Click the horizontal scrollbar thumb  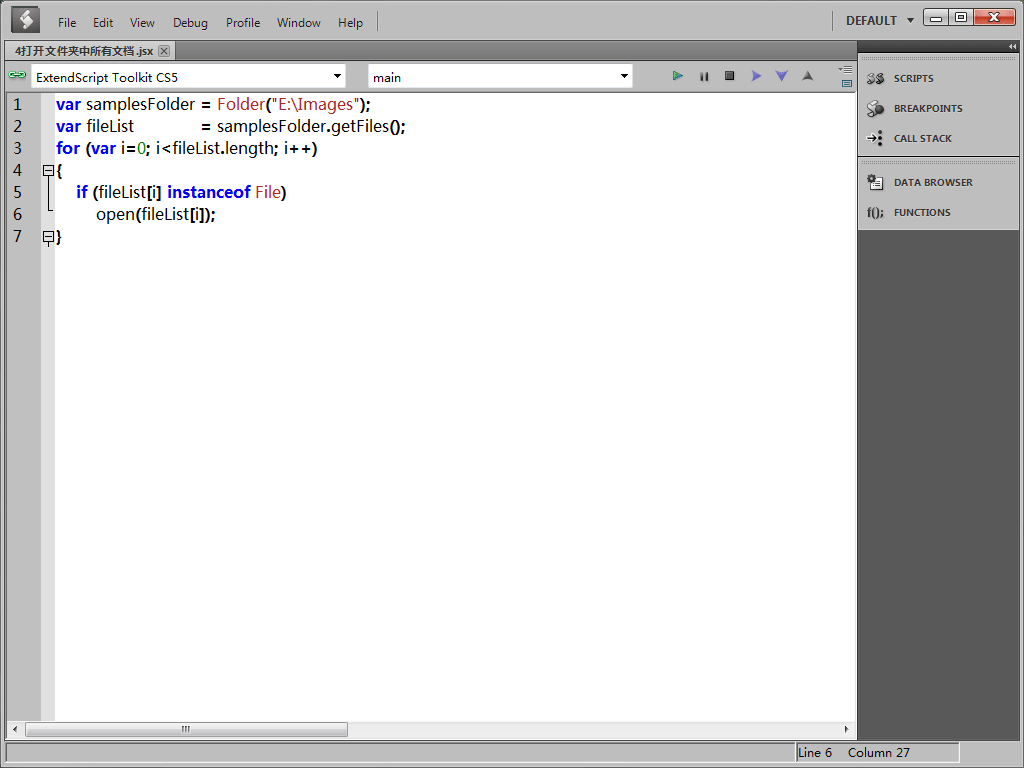tap(186, 729)
